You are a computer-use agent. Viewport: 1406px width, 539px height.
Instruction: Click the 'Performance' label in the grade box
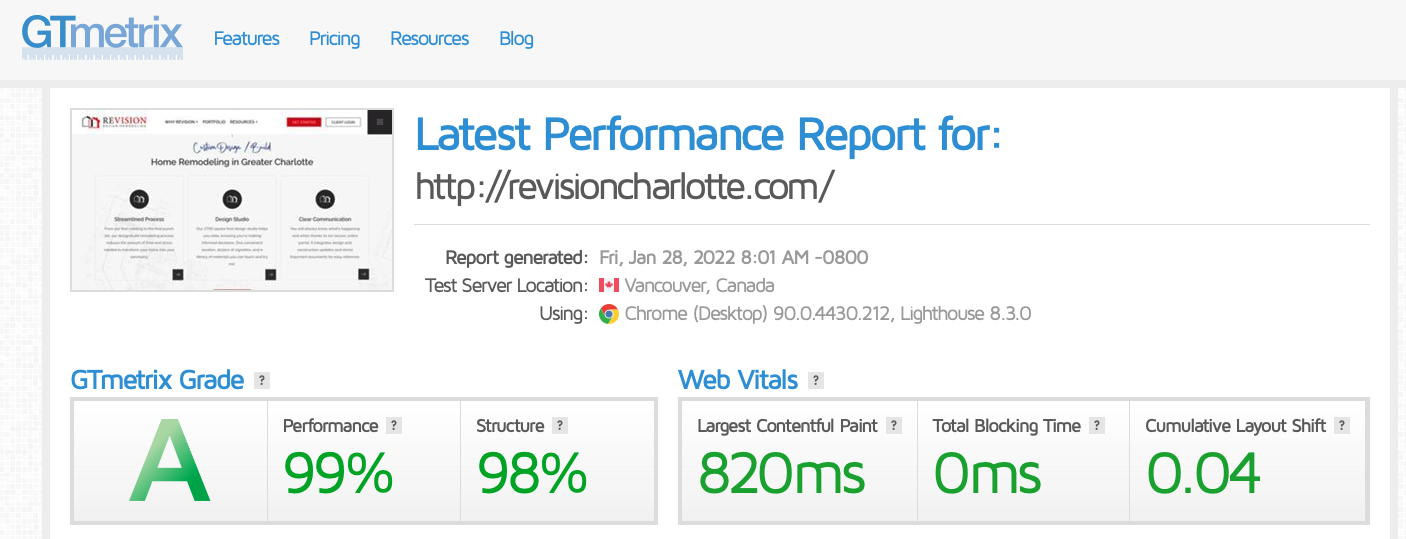pyautogui.click(x=331, y=425)
